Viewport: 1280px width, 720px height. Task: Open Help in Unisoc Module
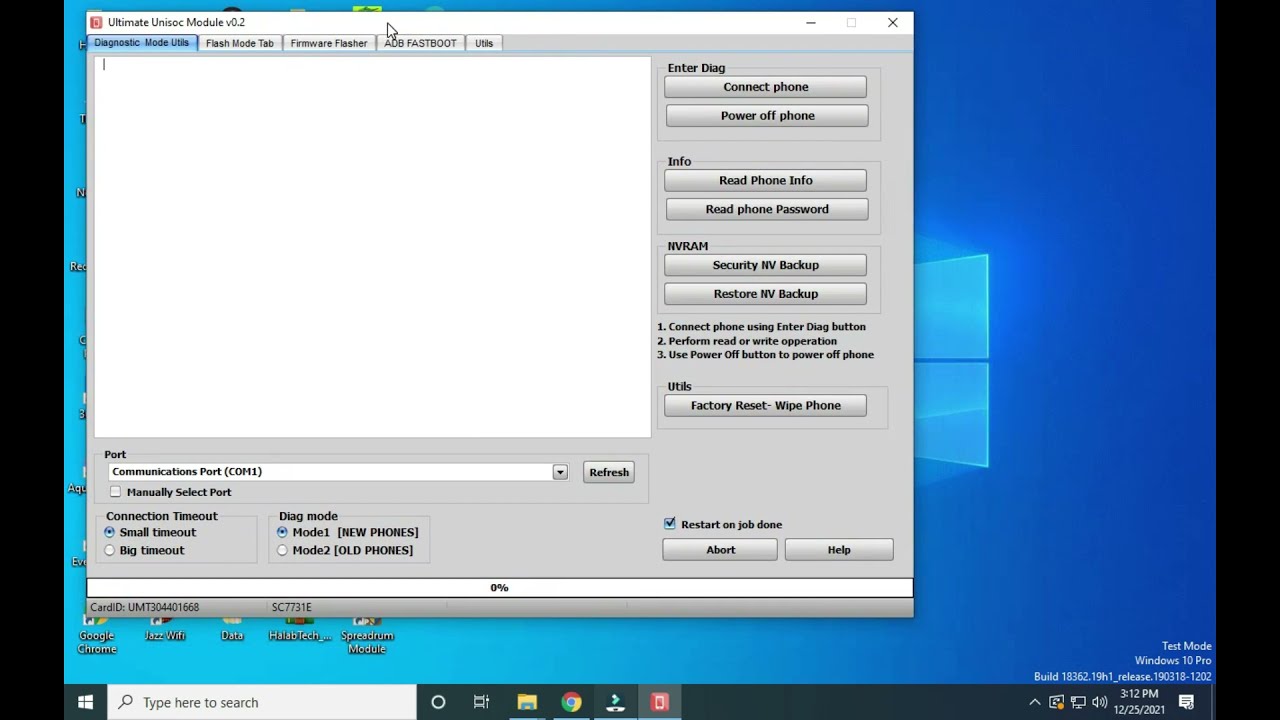839,550
